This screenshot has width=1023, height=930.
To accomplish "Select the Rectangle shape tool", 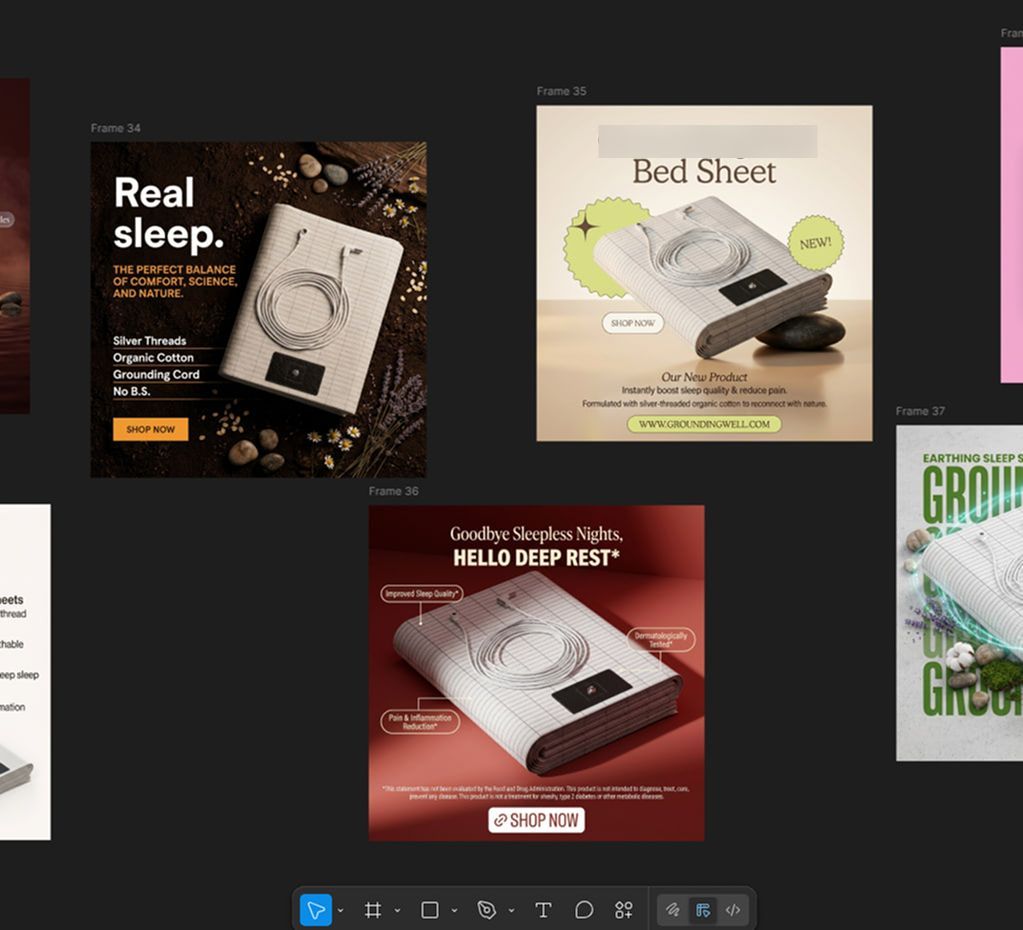I will pos(430,910).
